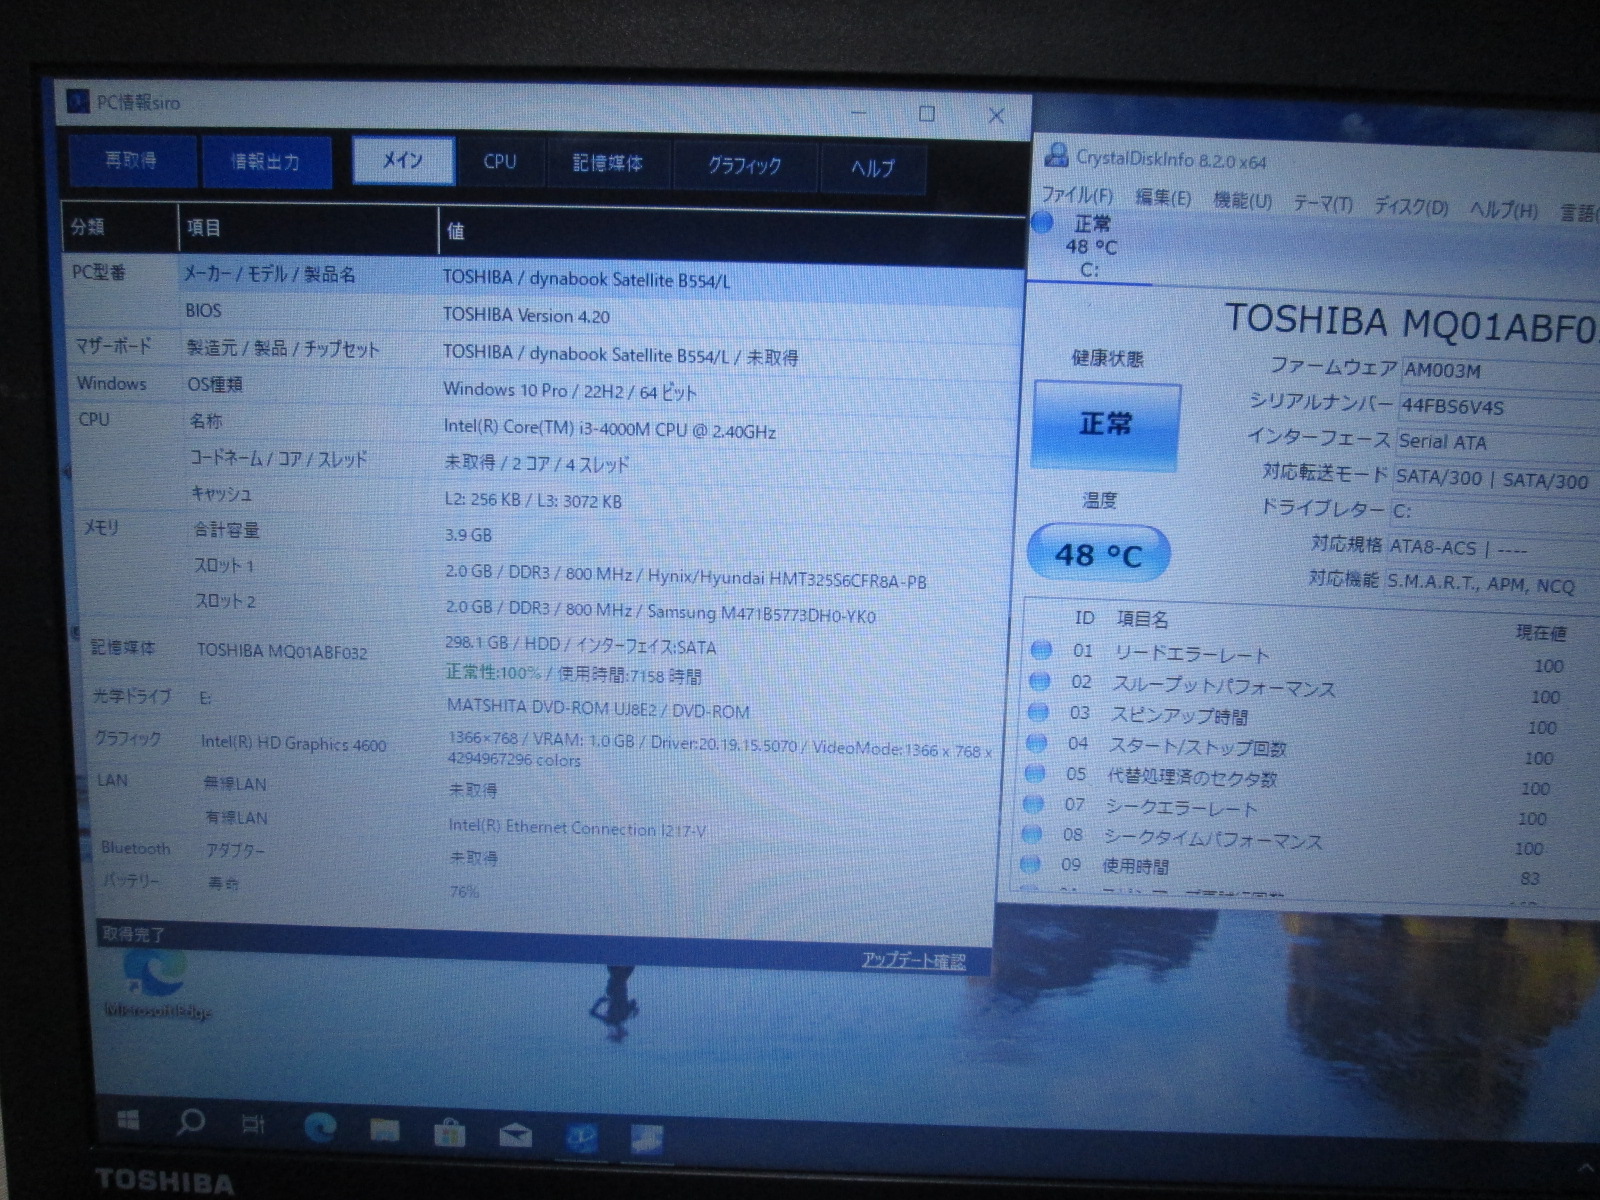Click status circle for ID 04 スタート/ストップ回数
Image resolution: width=1600 pixels, height=1200 pixels.
[1036, 743]
